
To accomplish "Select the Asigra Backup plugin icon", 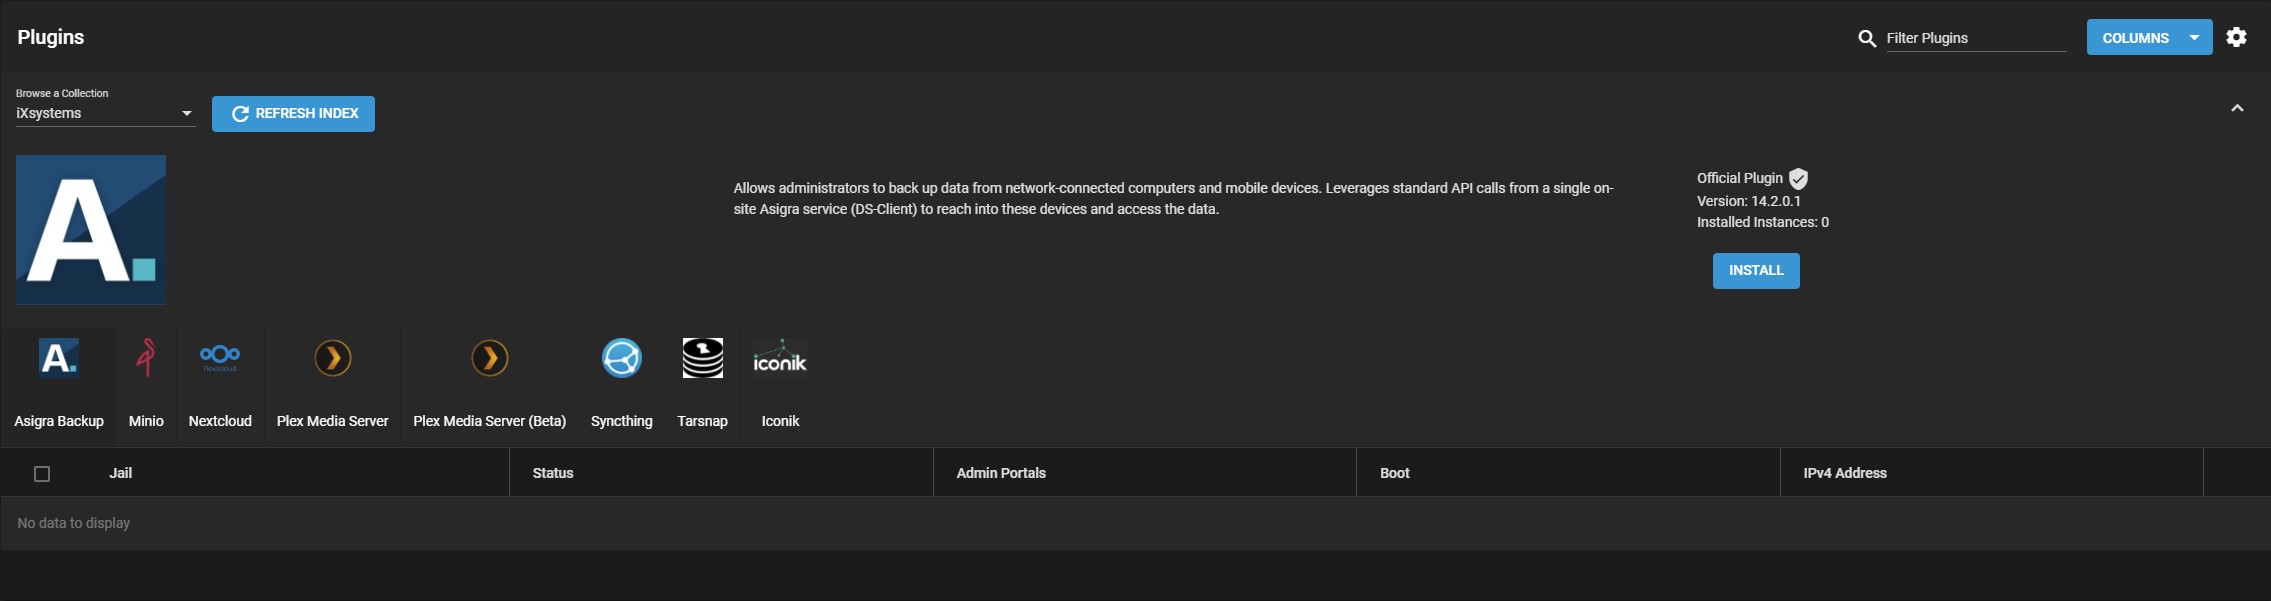I will click(x=59, y=358).
